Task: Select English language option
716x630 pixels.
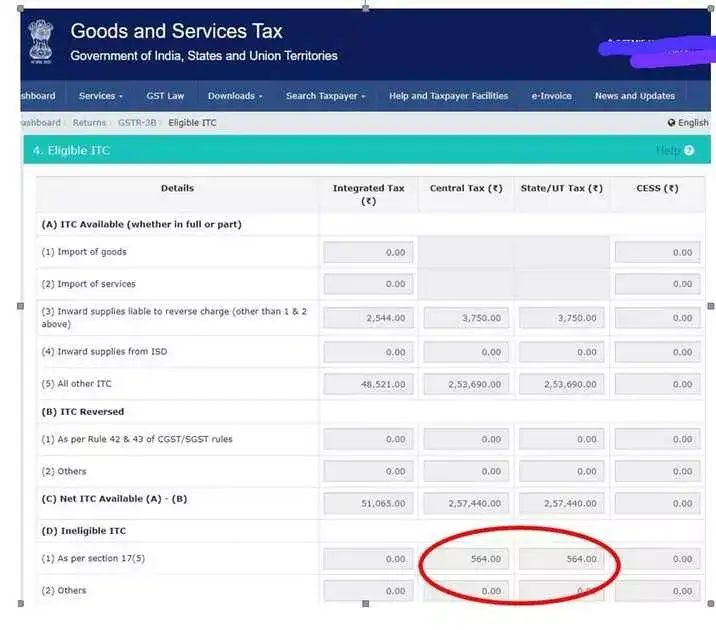Action: tap(692, 123)
